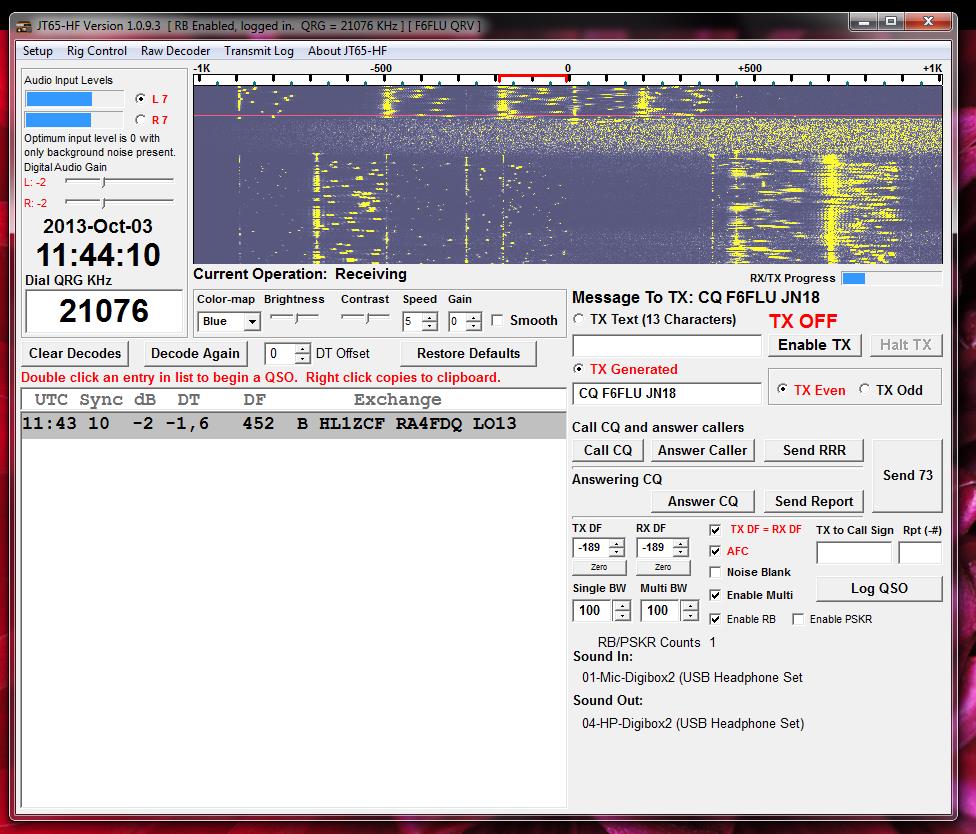Click the waterfall spectrum display
This screenshot has width=976, height=834.
coord(568,174)
